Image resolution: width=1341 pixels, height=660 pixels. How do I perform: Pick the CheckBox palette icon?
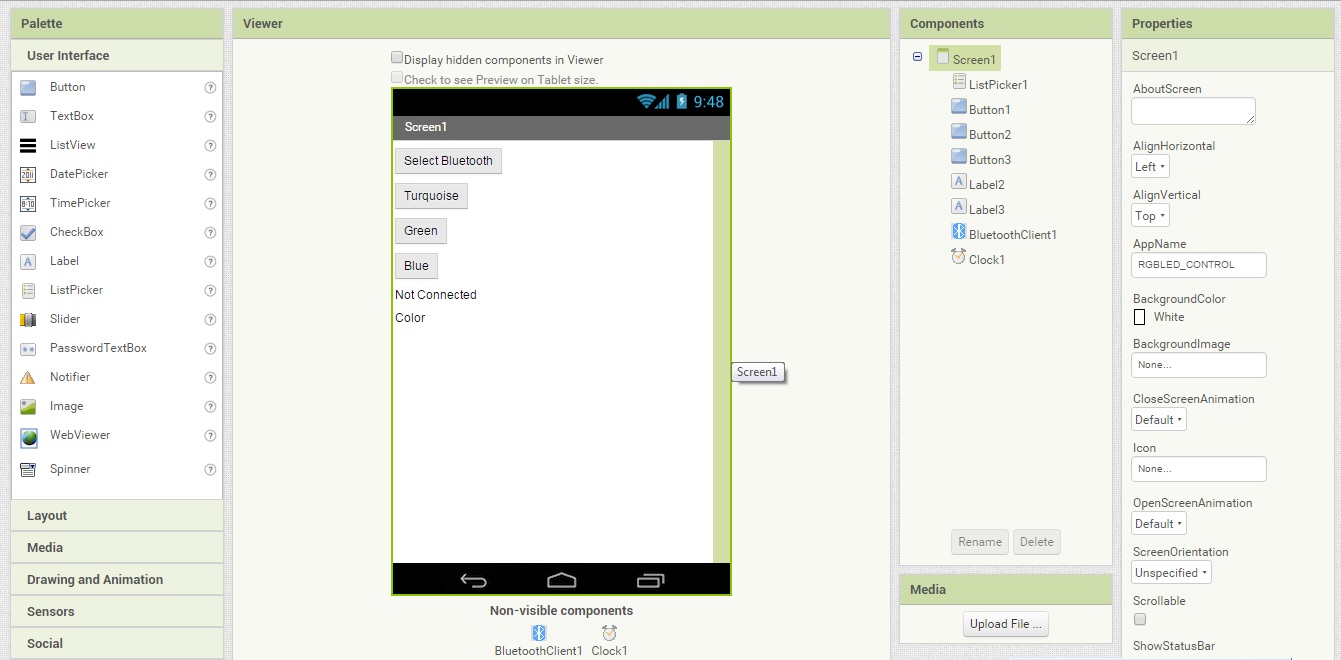28,232
